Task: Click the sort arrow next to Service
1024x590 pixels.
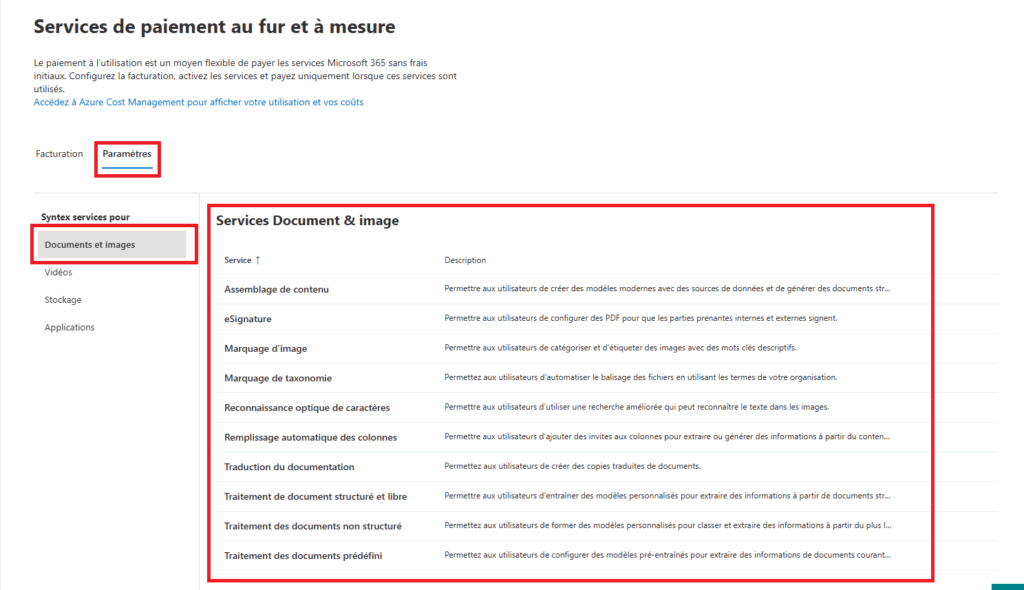Action: click(258, 260)
